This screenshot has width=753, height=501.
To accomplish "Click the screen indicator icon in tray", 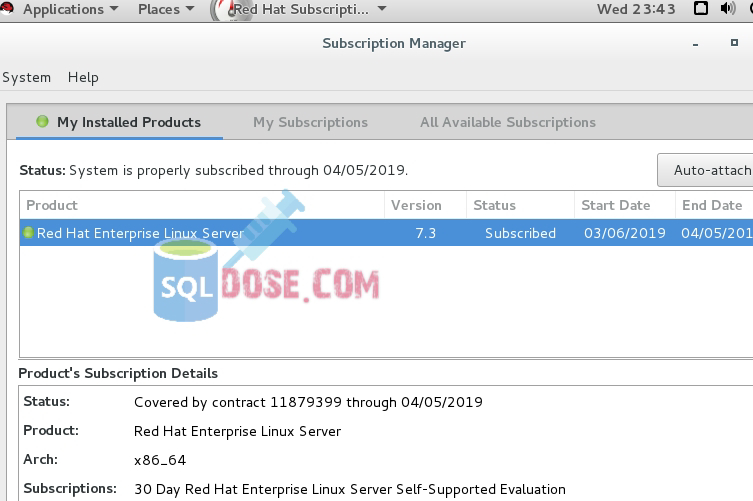I will [x=701, y=8].
